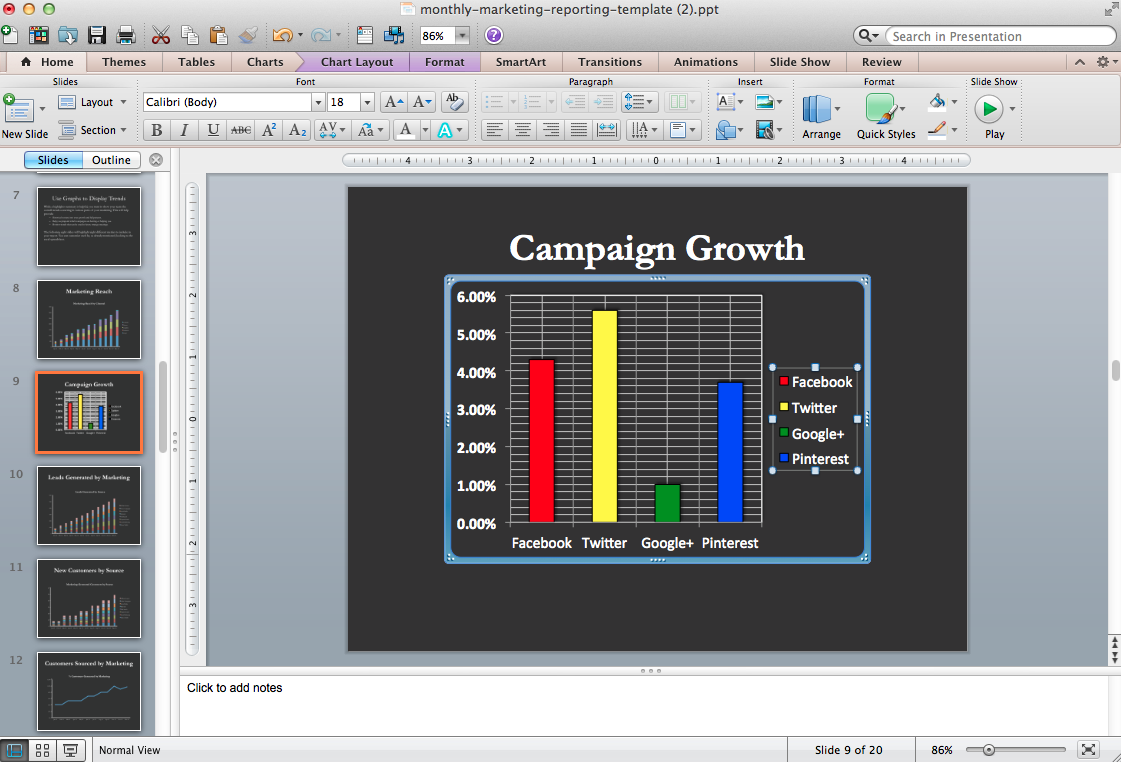Image resolution: width=1121 pixels, height=762 pixels.
Task: Open the line spacing dropdown
Action: (x=639, y=102)
